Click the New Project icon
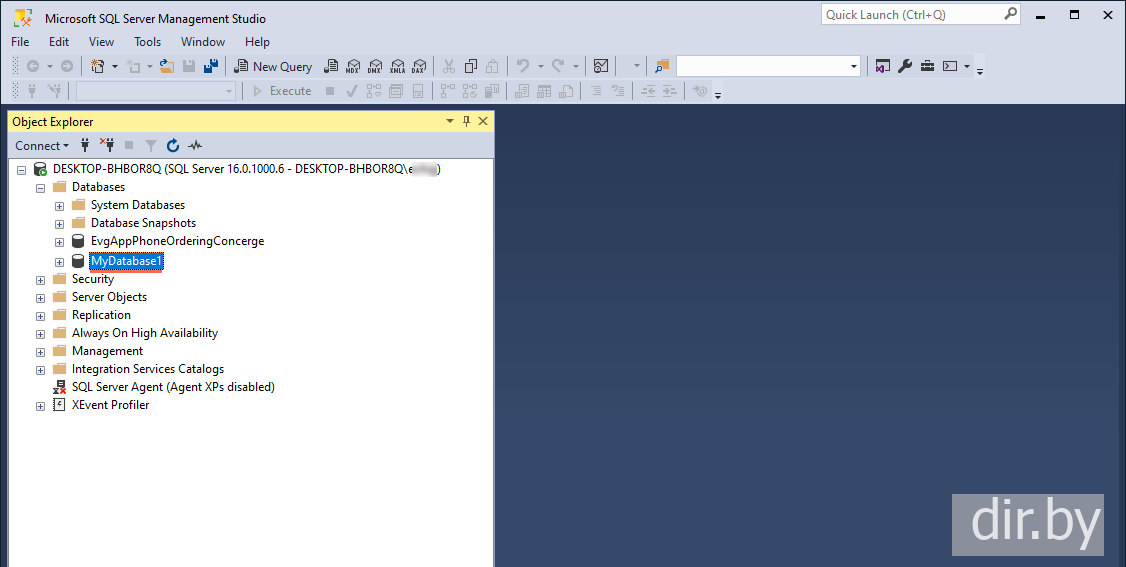The width and height of the screenshot is (1126, 567). [x=98, y=66]
